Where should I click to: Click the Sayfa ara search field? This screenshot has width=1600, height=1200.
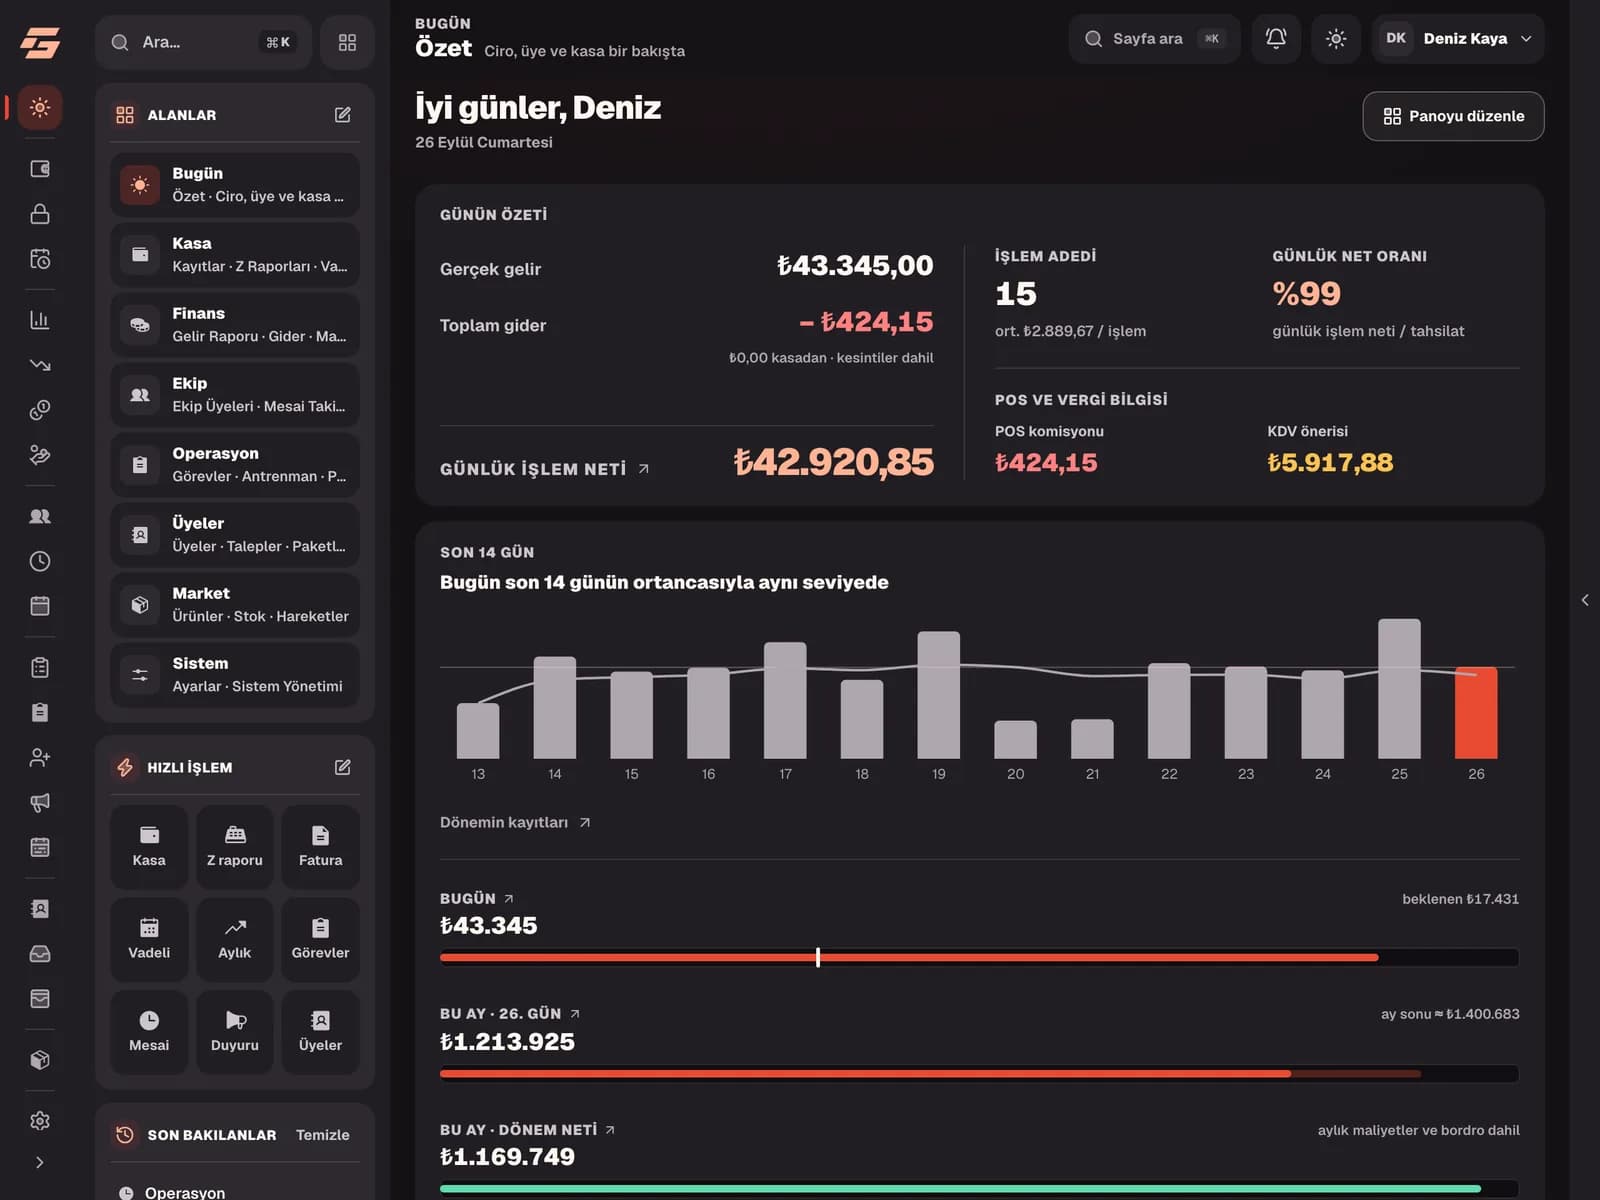1154,39
